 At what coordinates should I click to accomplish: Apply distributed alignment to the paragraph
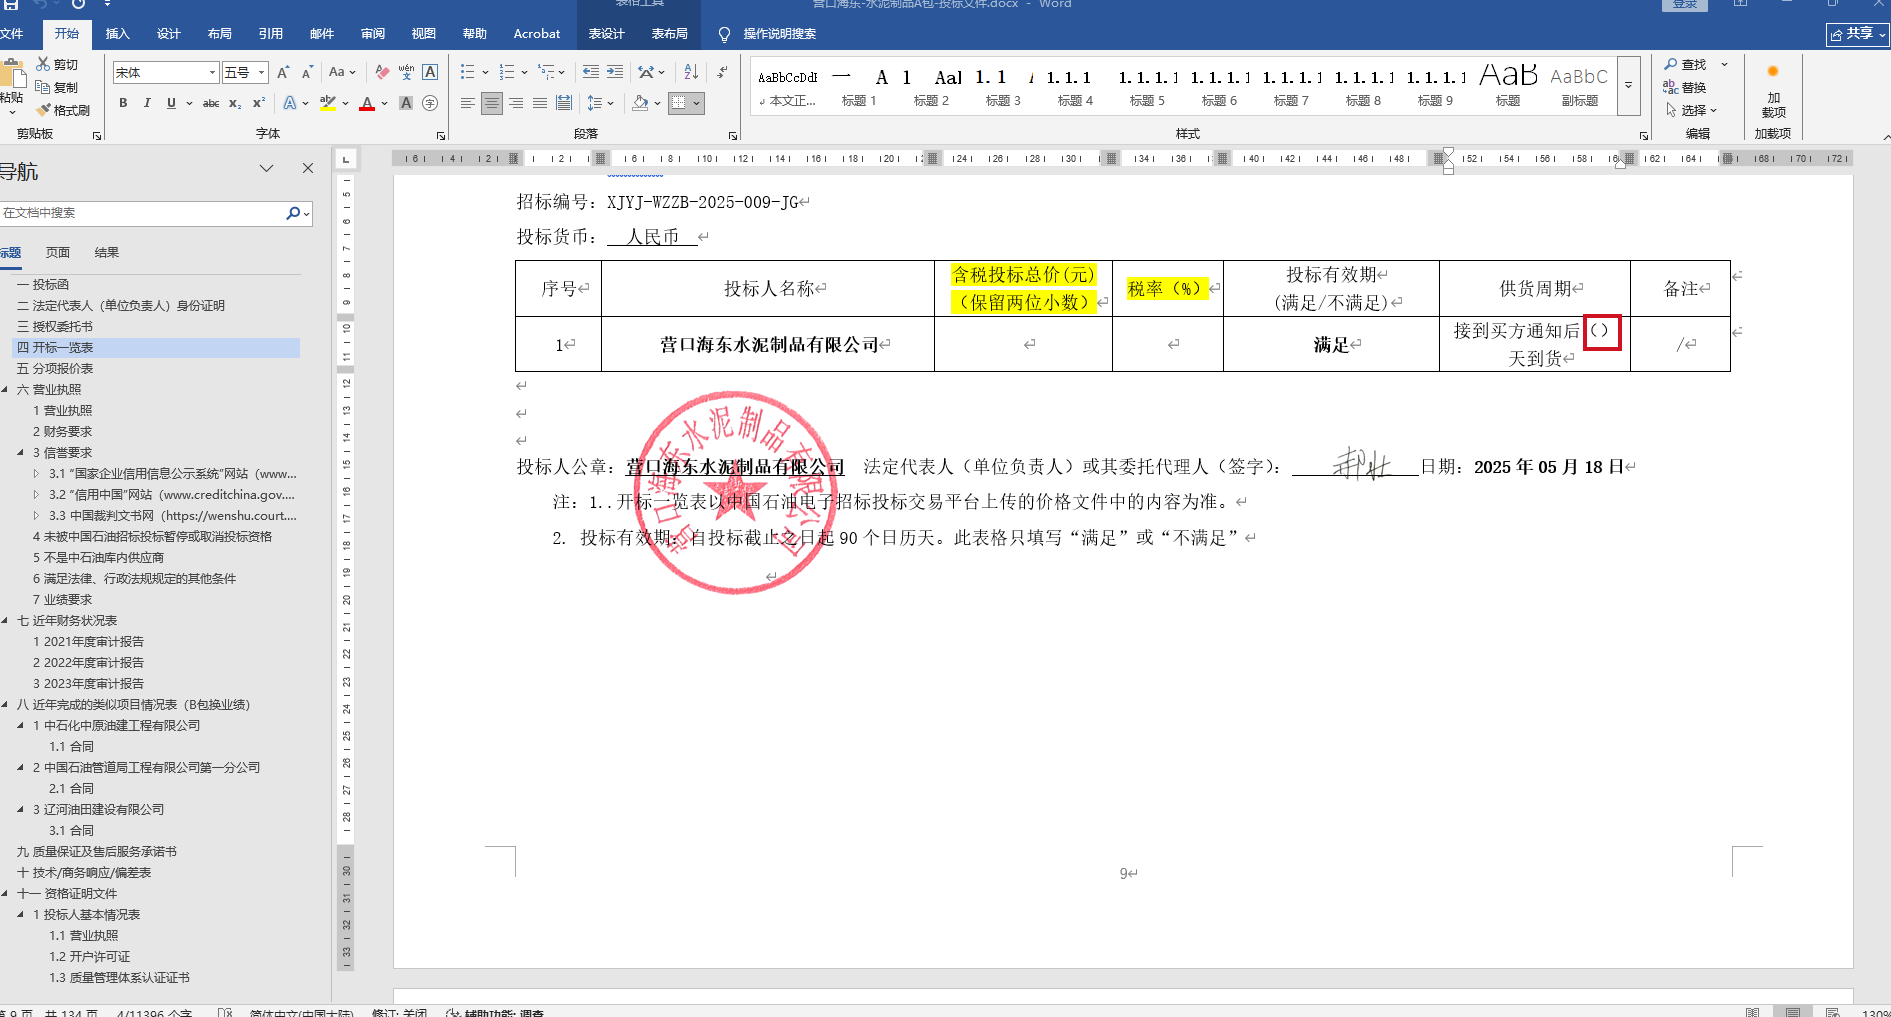[x=564, y=103]
